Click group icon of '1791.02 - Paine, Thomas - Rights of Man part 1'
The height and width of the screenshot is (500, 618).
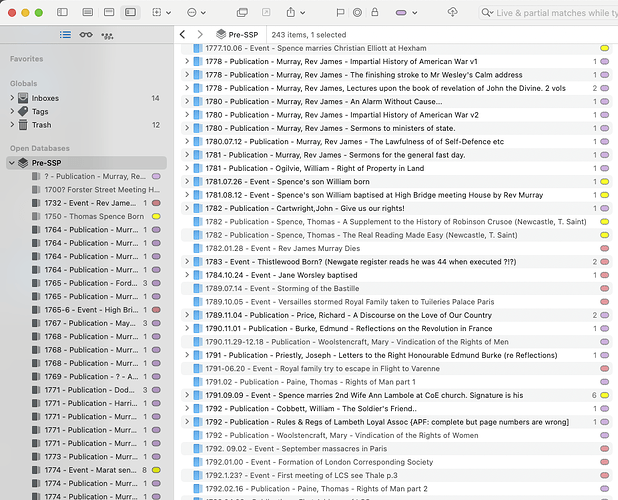pyautogui.click(x=197, y=382)
